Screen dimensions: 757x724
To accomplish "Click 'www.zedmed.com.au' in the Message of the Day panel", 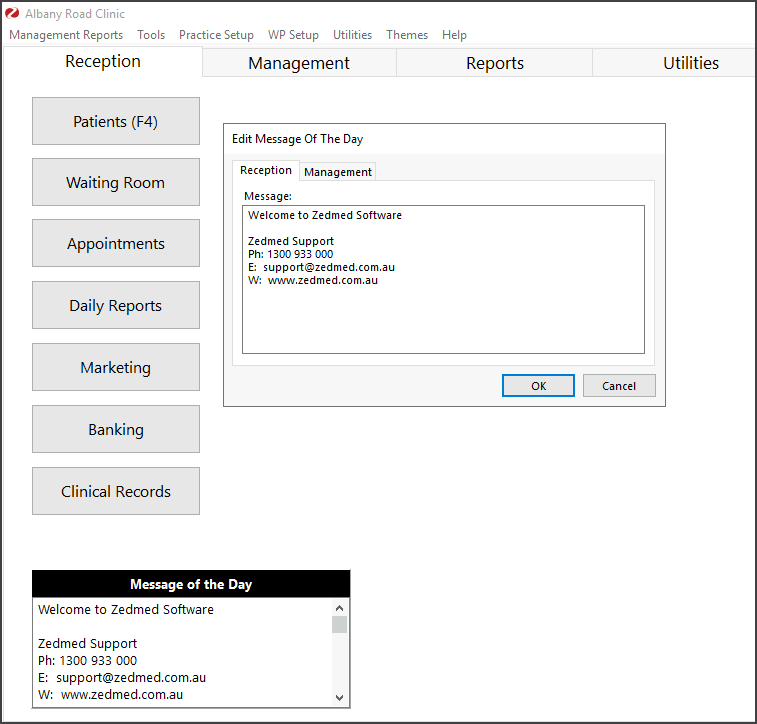I will click(122, 695).
